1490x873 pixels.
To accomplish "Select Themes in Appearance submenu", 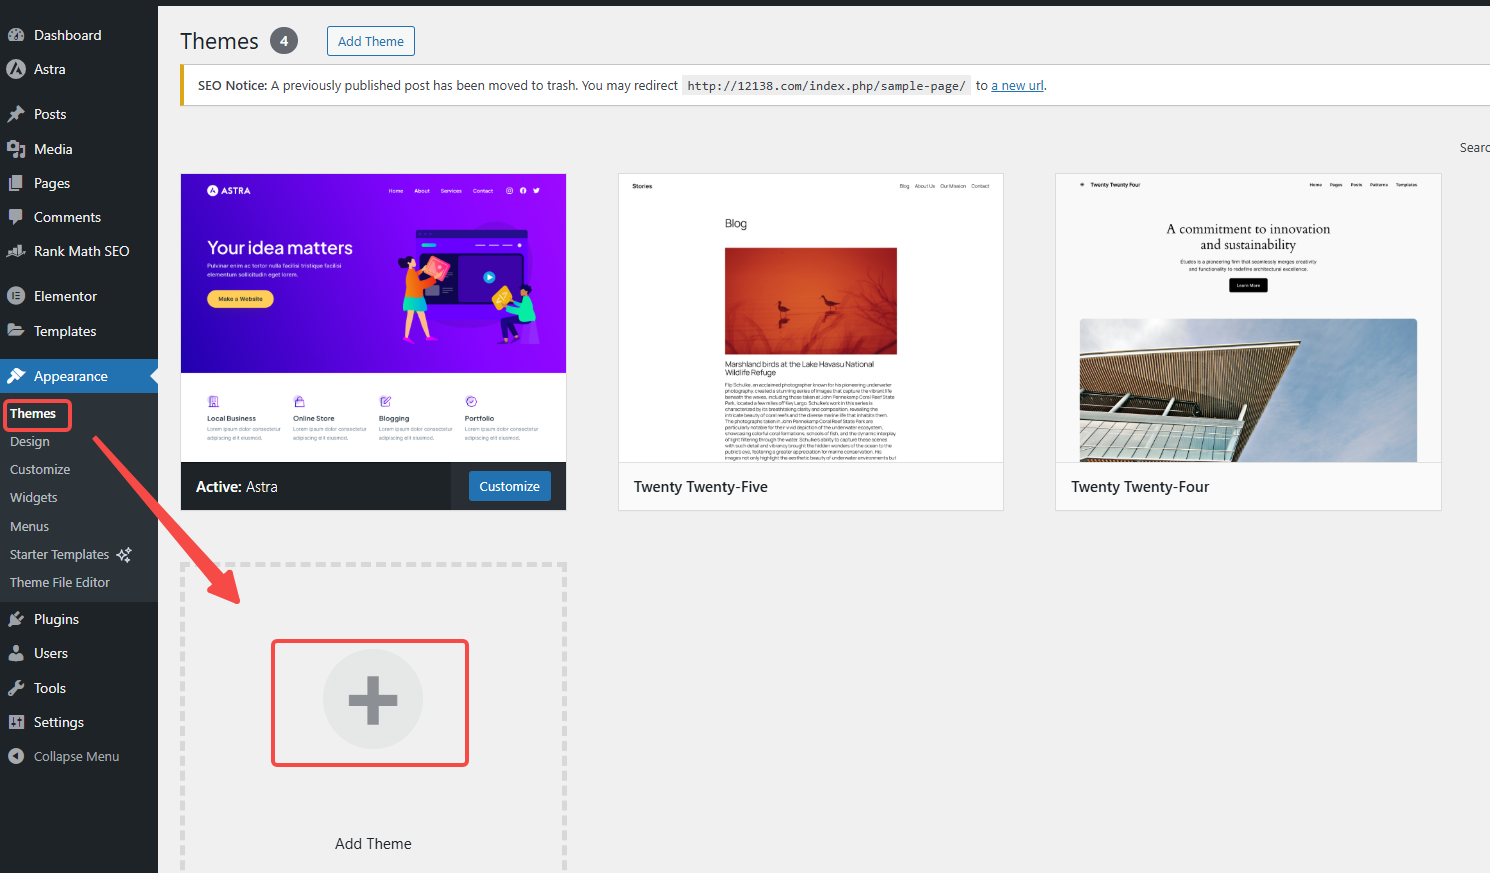I will (x=33, y=413).
